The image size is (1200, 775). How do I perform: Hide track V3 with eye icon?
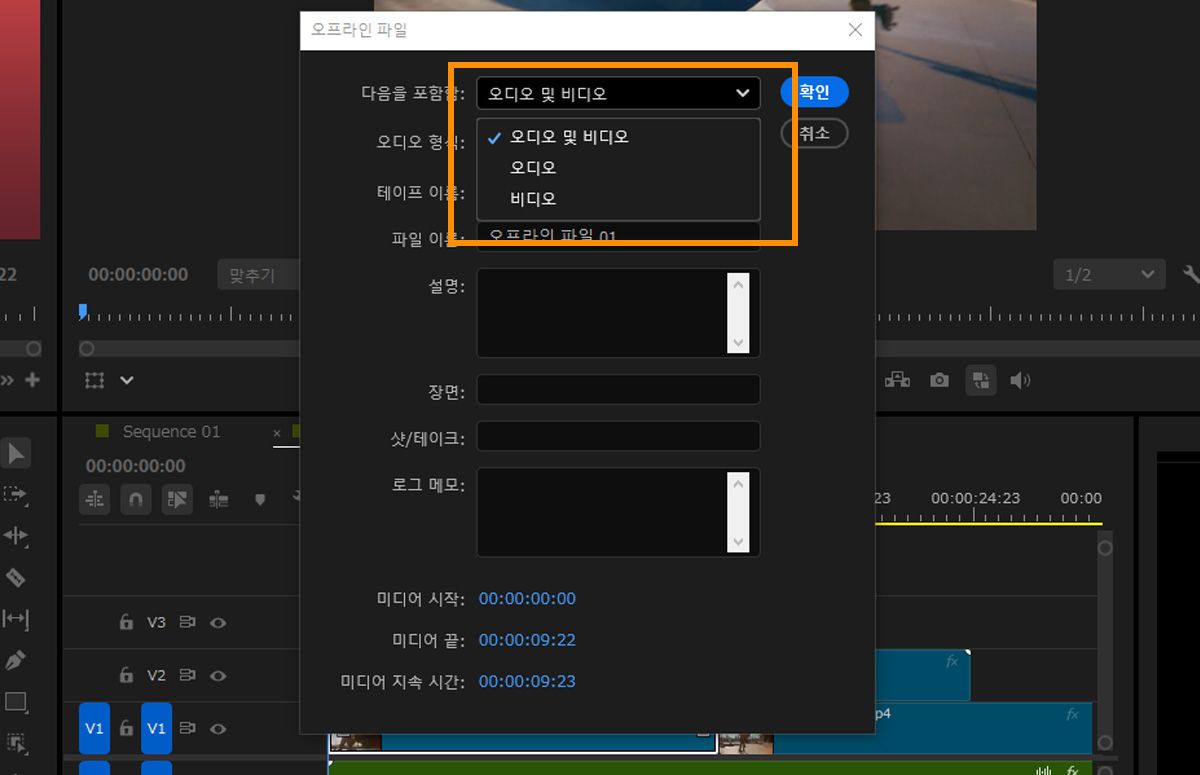coord(218,622)
